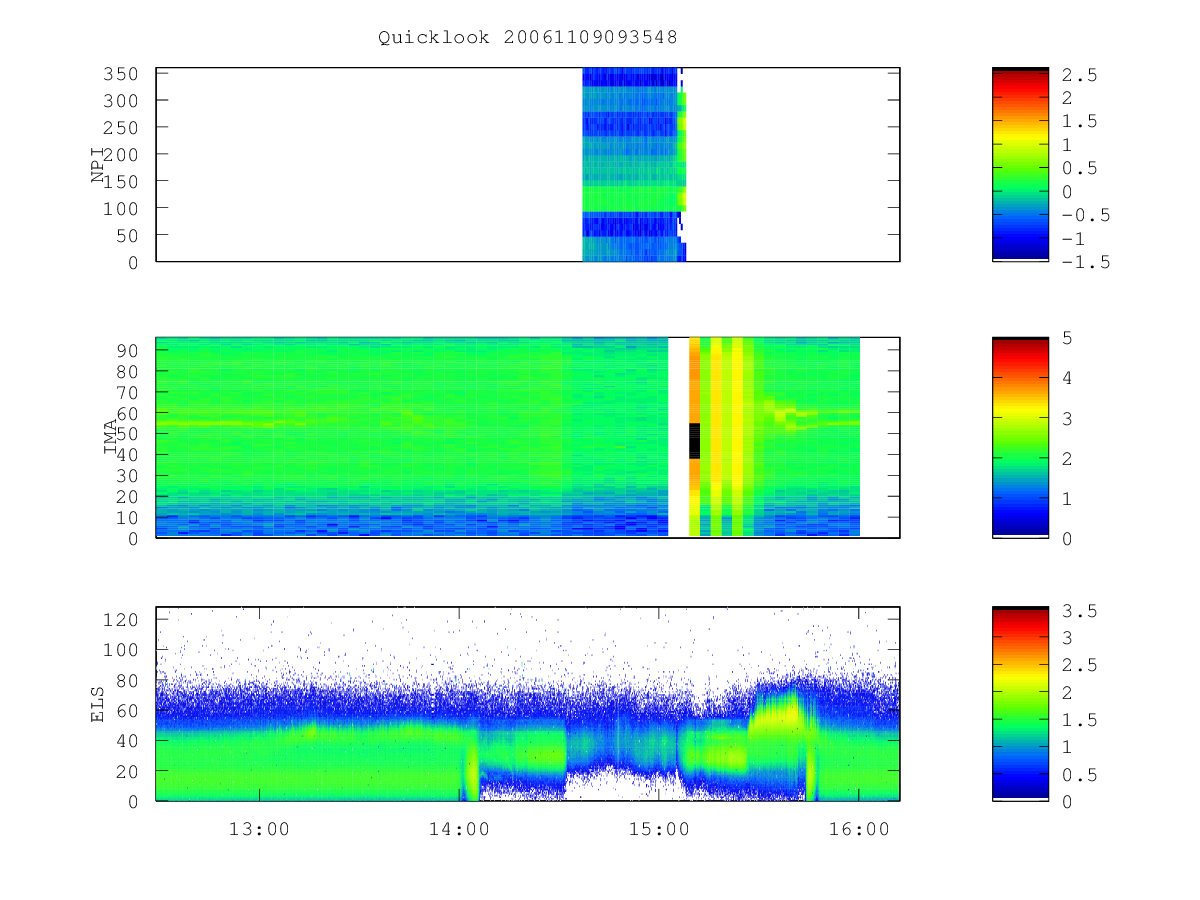The height and width of the screenshot is (900, 1200).
Task: Click the 13:00 time axis label
Action: point(260,829)
